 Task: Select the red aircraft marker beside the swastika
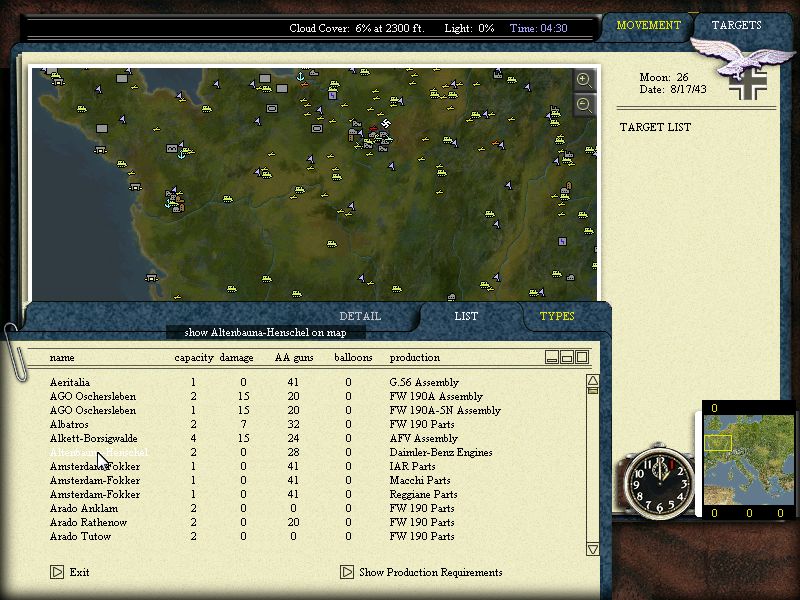[x=373, y=128]
